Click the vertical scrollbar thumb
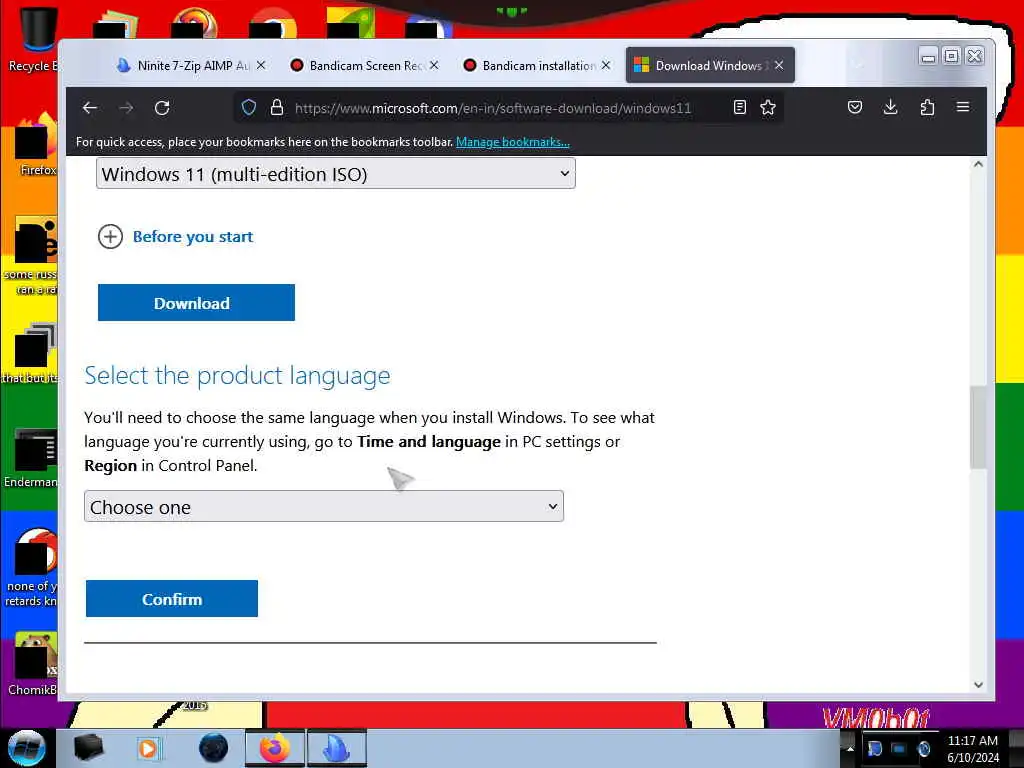Viewport: 1024px width, 768px height. pos(978,427)
